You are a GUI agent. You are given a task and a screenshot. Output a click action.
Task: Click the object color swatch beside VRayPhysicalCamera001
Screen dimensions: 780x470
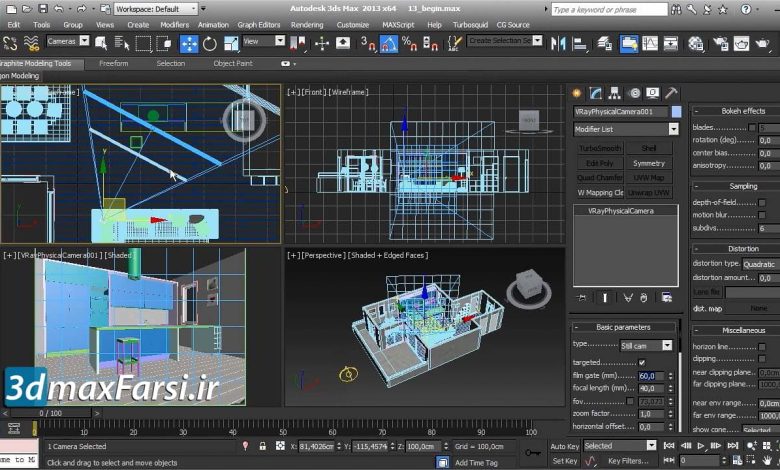point(676,112)
